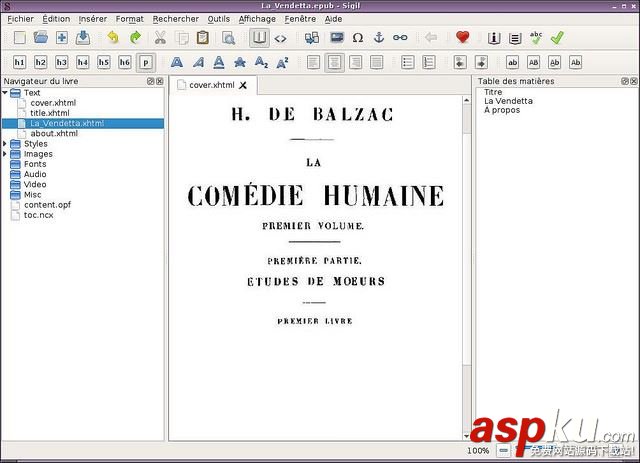
Task: Apply Heading 3 style
Action: (x=62, y=62)
